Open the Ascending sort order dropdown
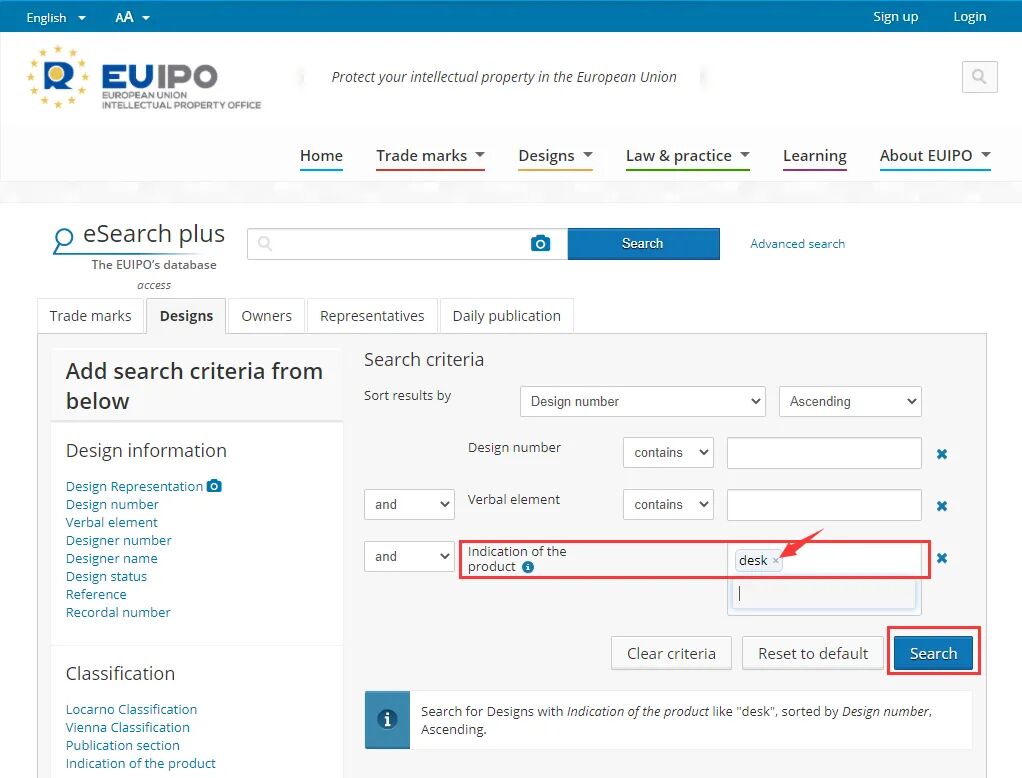The height and width of the screenshot is (778, 1022). 850,401
